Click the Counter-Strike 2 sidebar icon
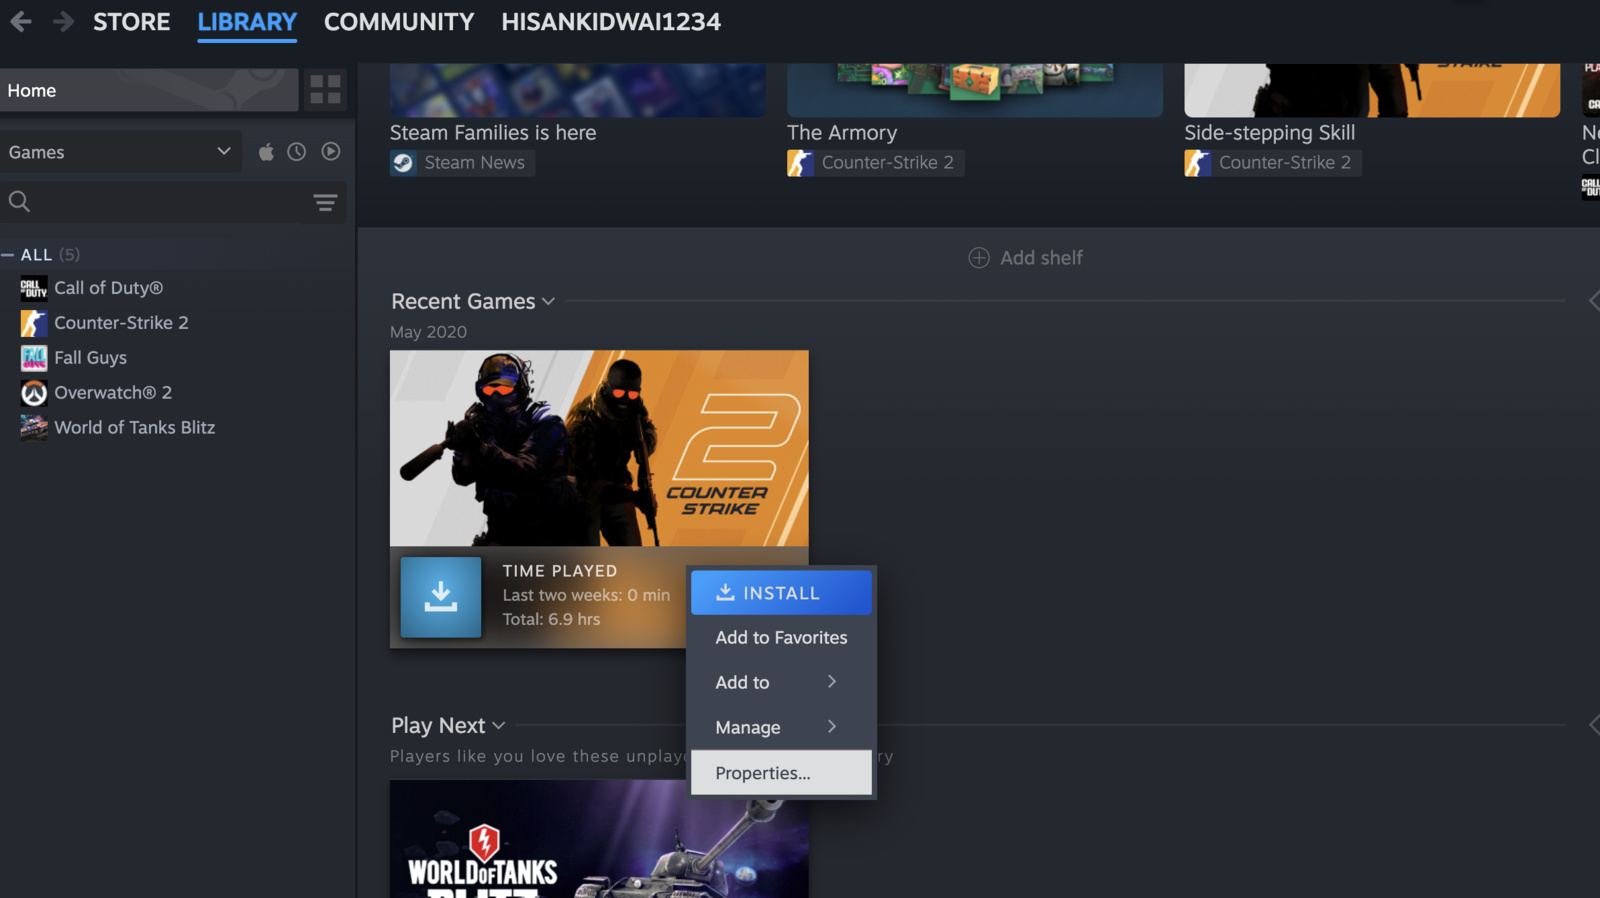Image resolution: width=1600 pixels, height=898 pixels. click(34, 323)
